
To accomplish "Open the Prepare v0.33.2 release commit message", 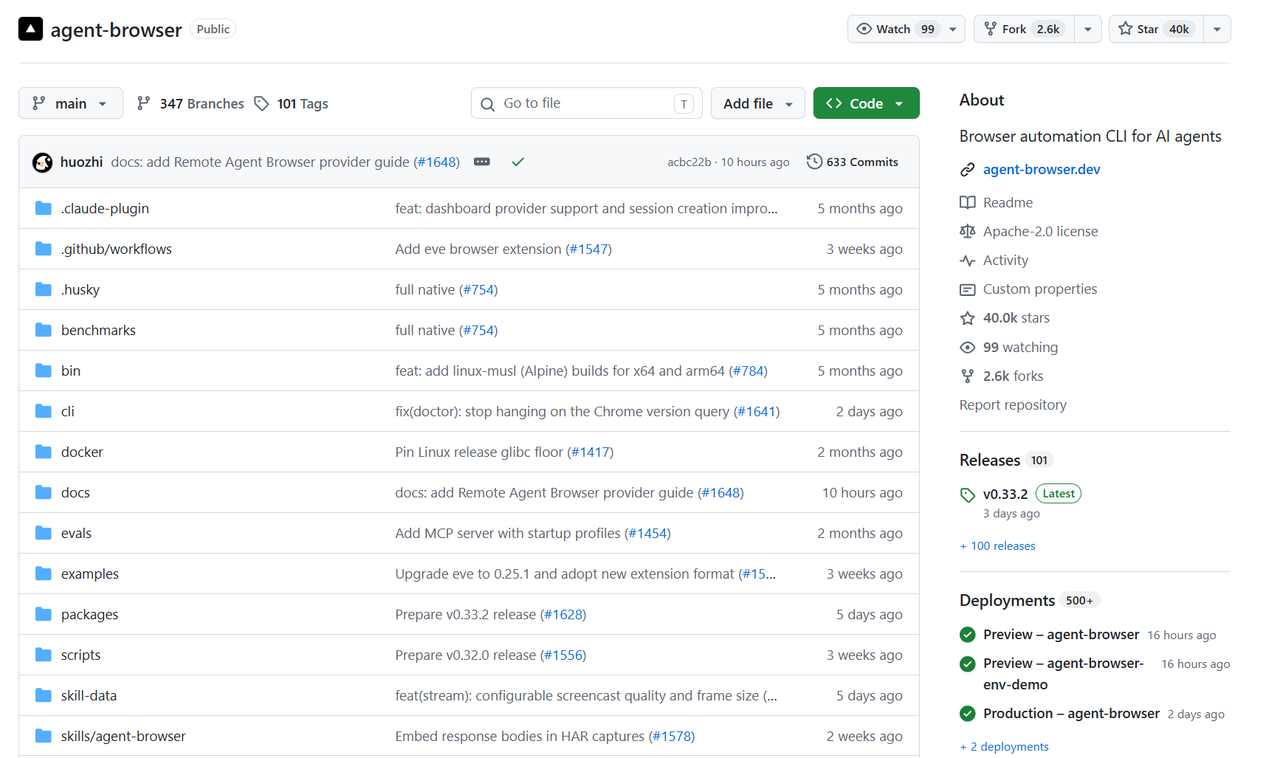I will 465,614.
